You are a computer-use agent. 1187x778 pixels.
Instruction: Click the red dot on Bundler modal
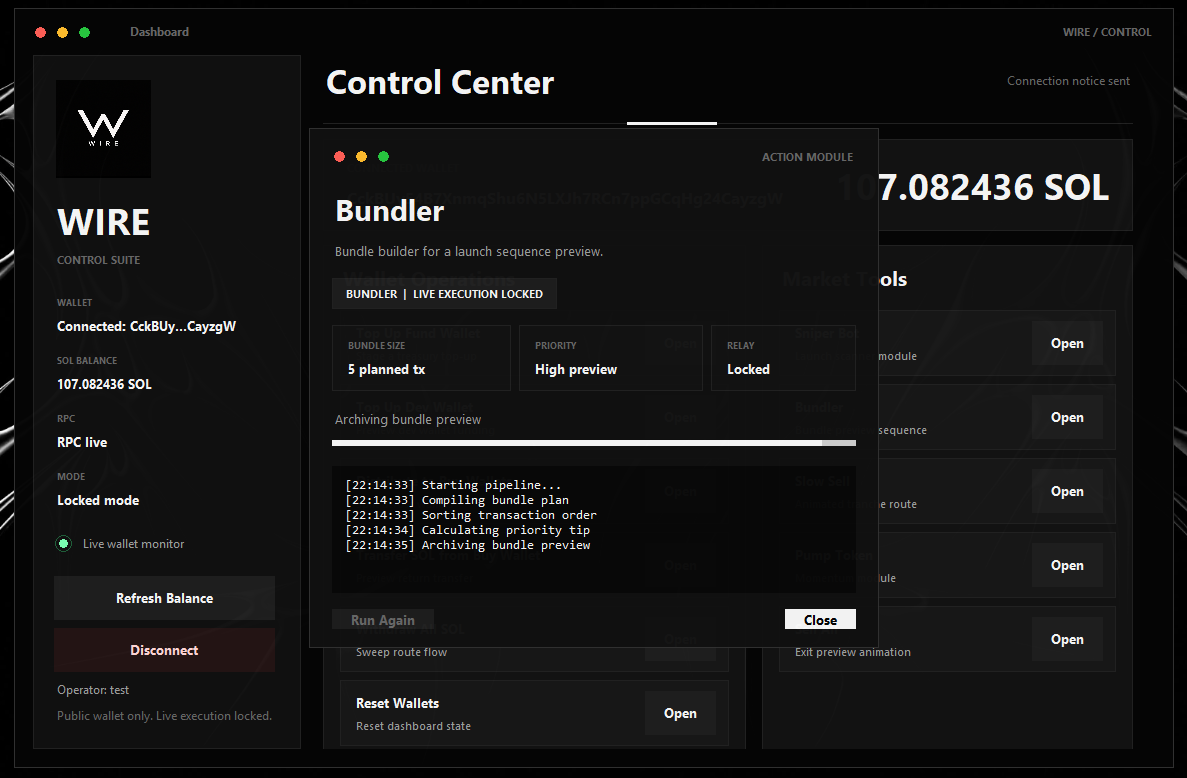(x=340, y=157)
